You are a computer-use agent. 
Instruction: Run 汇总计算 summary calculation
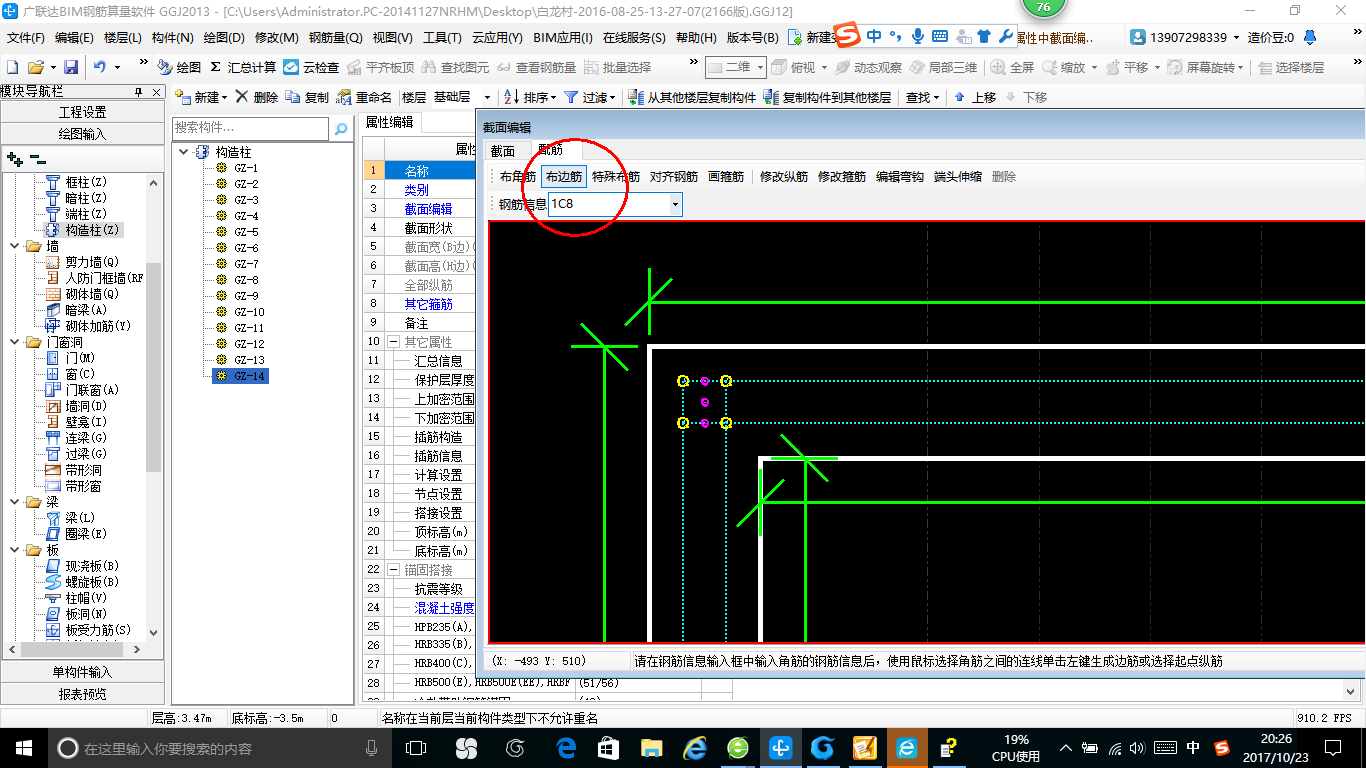point(243,67)
